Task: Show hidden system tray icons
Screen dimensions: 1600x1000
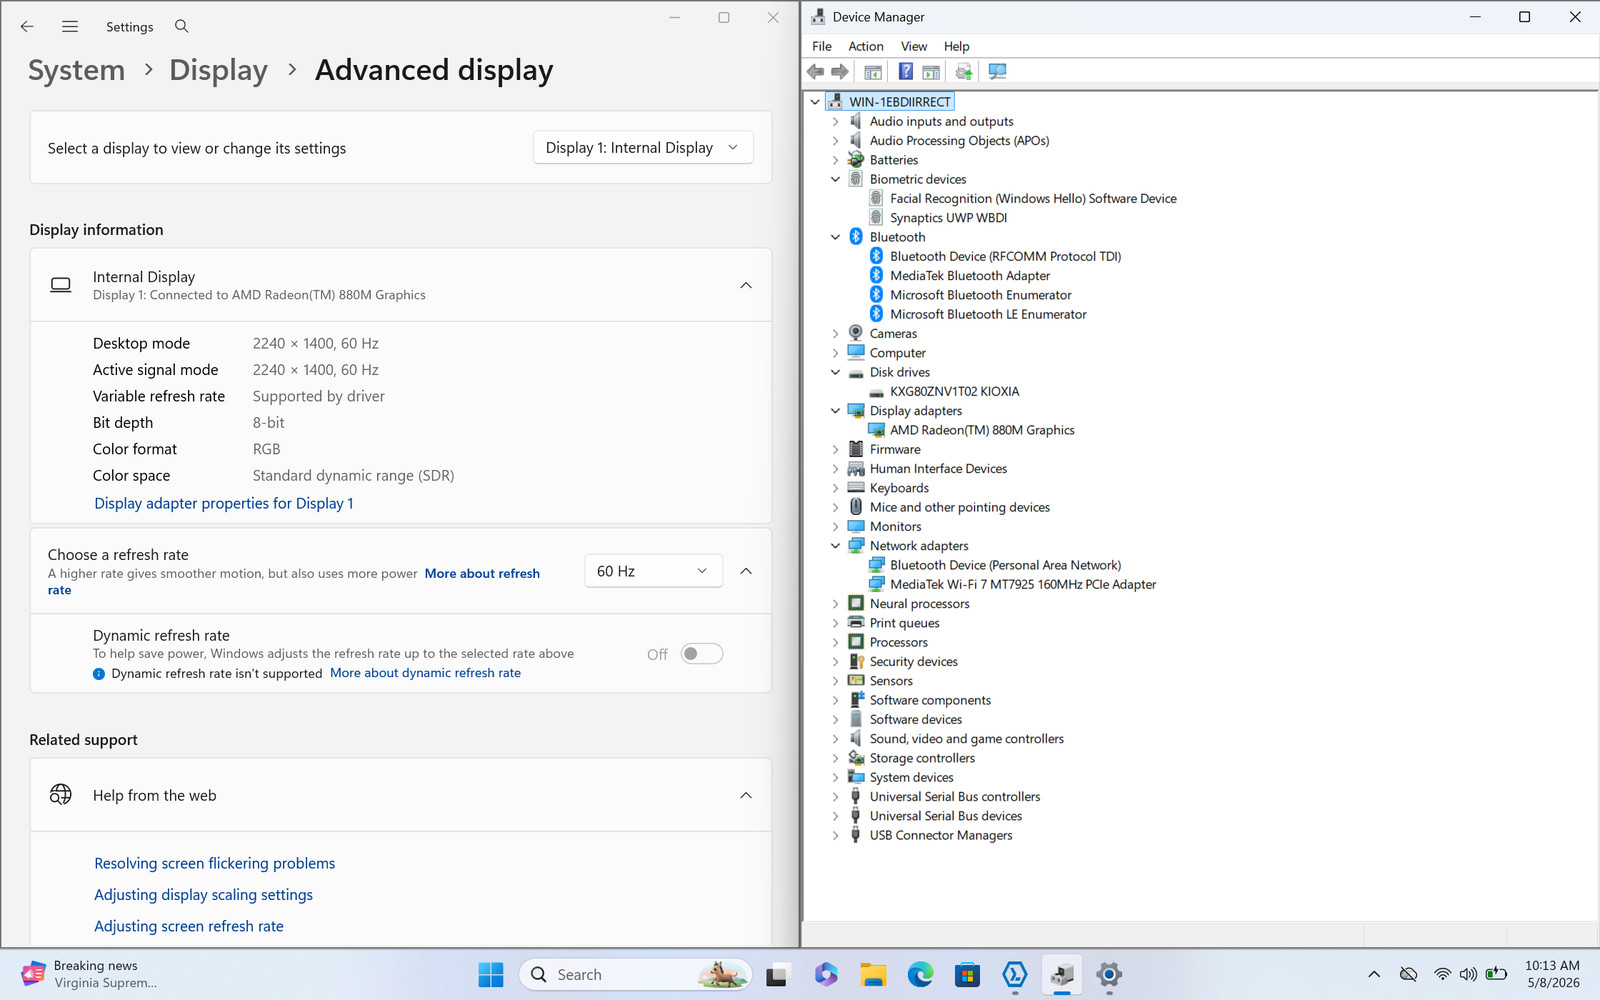Action: point(1374,975)
